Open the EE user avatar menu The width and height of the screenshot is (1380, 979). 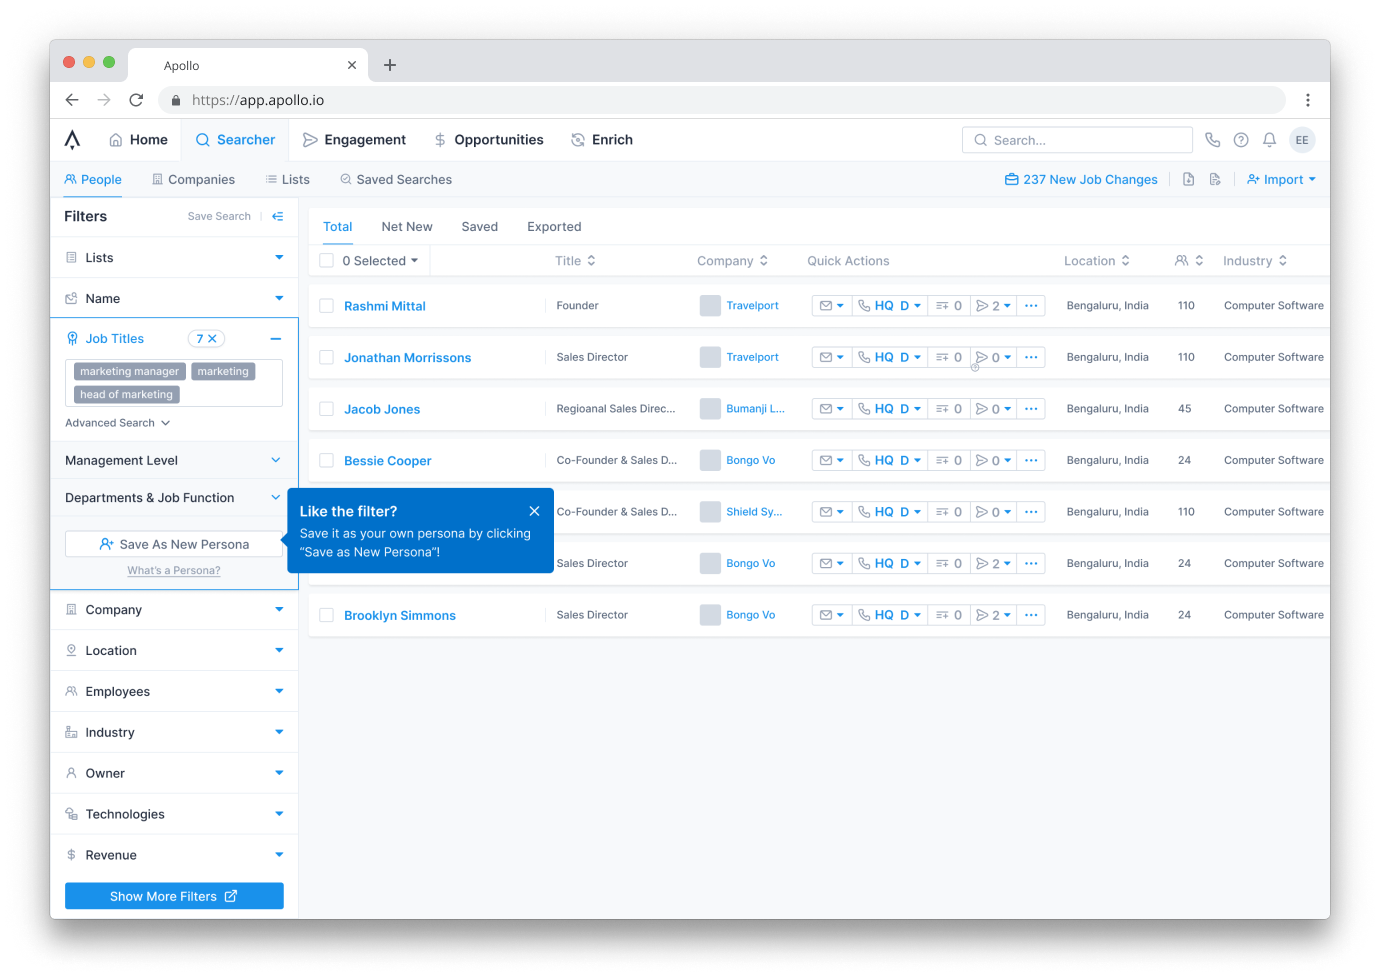click(x=1302, y=140)
